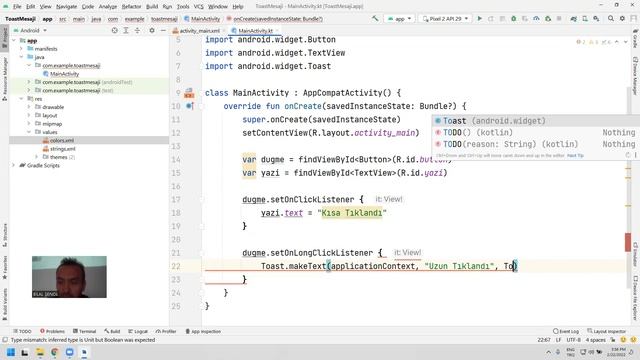The width and height of the screenshot is (640, 360).
Task: Expand the drawable folder
Action: point(29,107)
